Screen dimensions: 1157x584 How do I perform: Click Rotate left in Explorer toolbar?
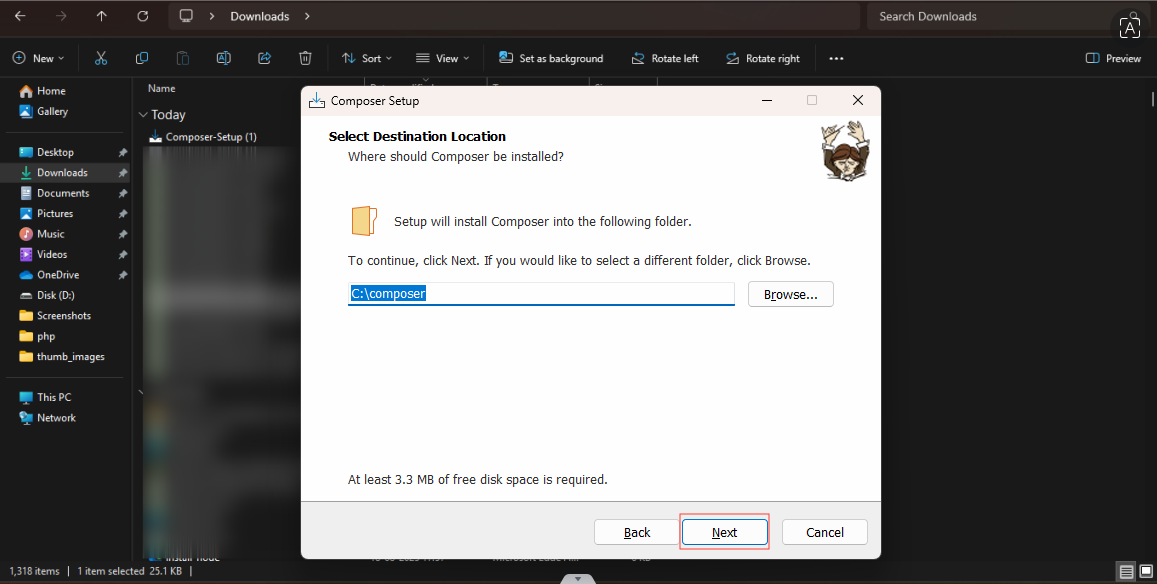click(665, 58)
